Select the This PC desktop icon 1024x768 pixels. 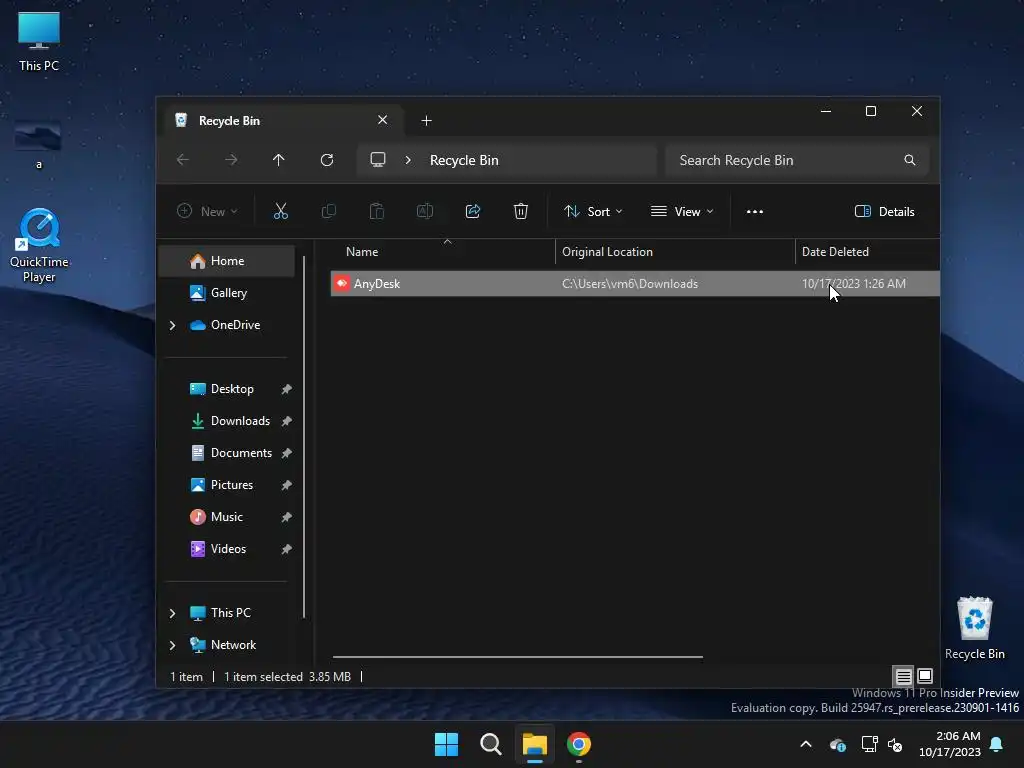(x=39, y=41)
